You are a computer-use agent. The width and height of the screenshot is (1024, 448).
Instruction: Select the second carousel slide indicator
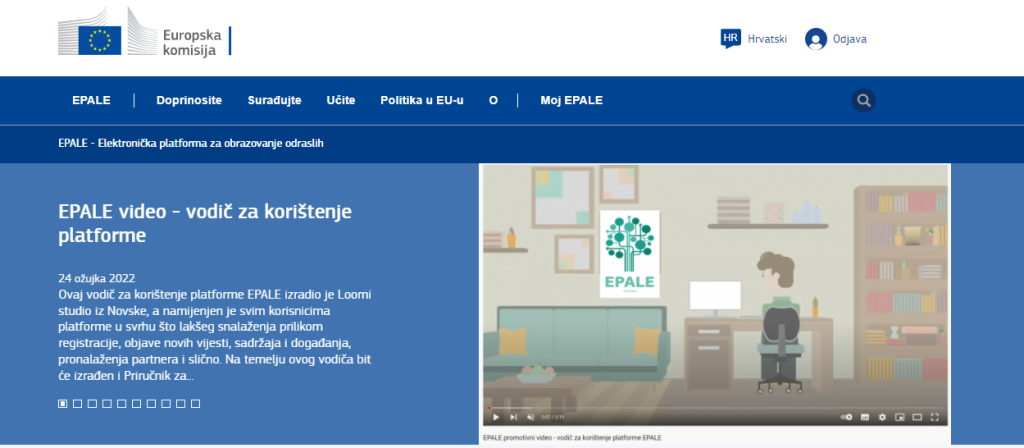77,404
